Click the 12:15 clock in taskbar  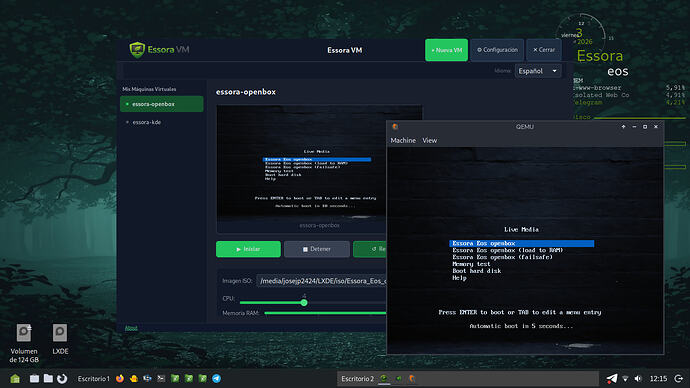[658, 378]
